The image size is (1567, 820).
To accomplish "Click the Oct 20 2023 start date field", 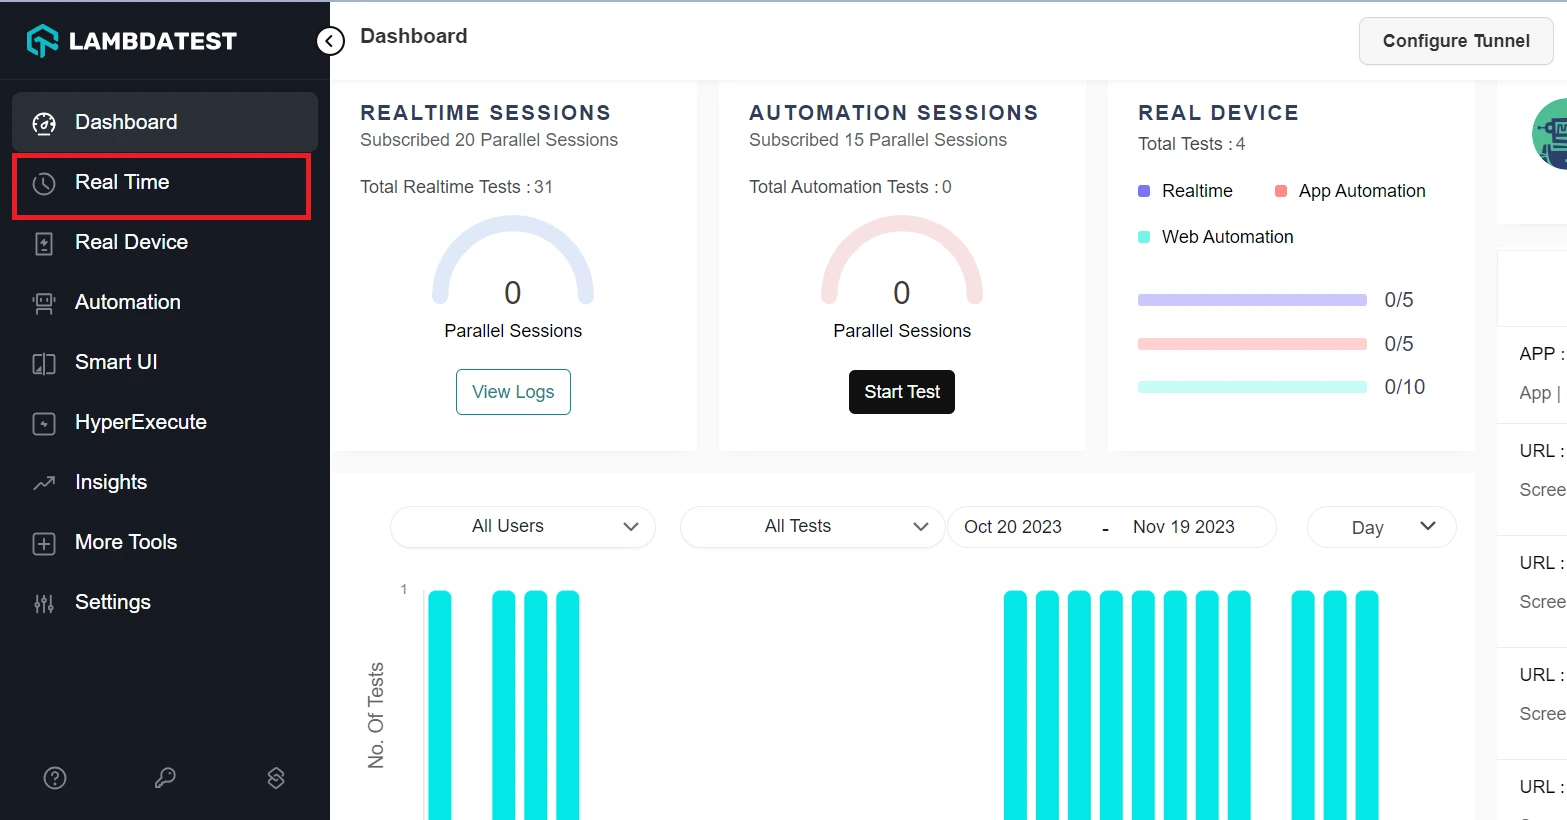I will click(x=1013, y=527).
